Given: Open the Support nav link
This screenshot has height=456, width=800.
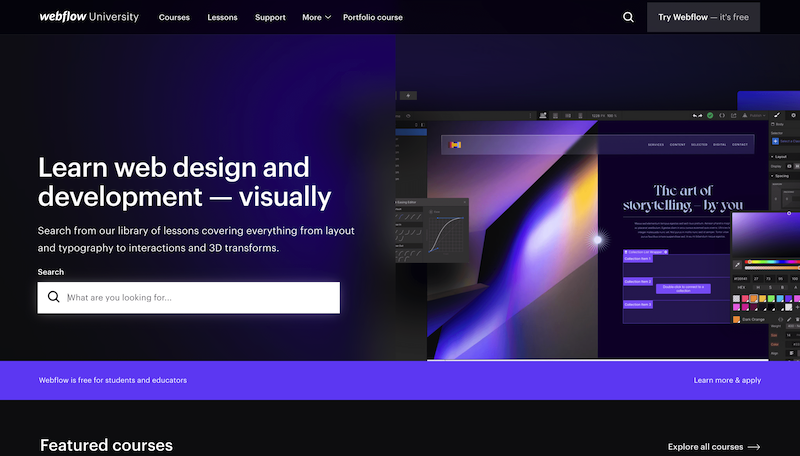Looking at the screenshot, I should (x=270, y=17).
